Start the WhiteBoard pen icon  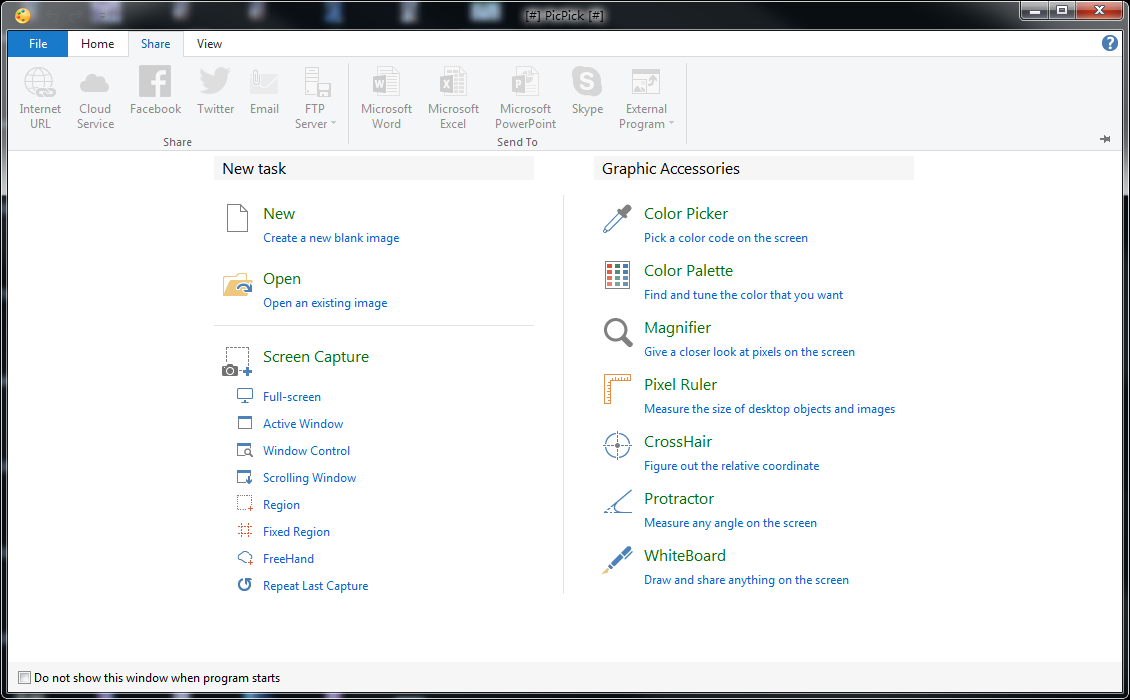click(617, 560)
